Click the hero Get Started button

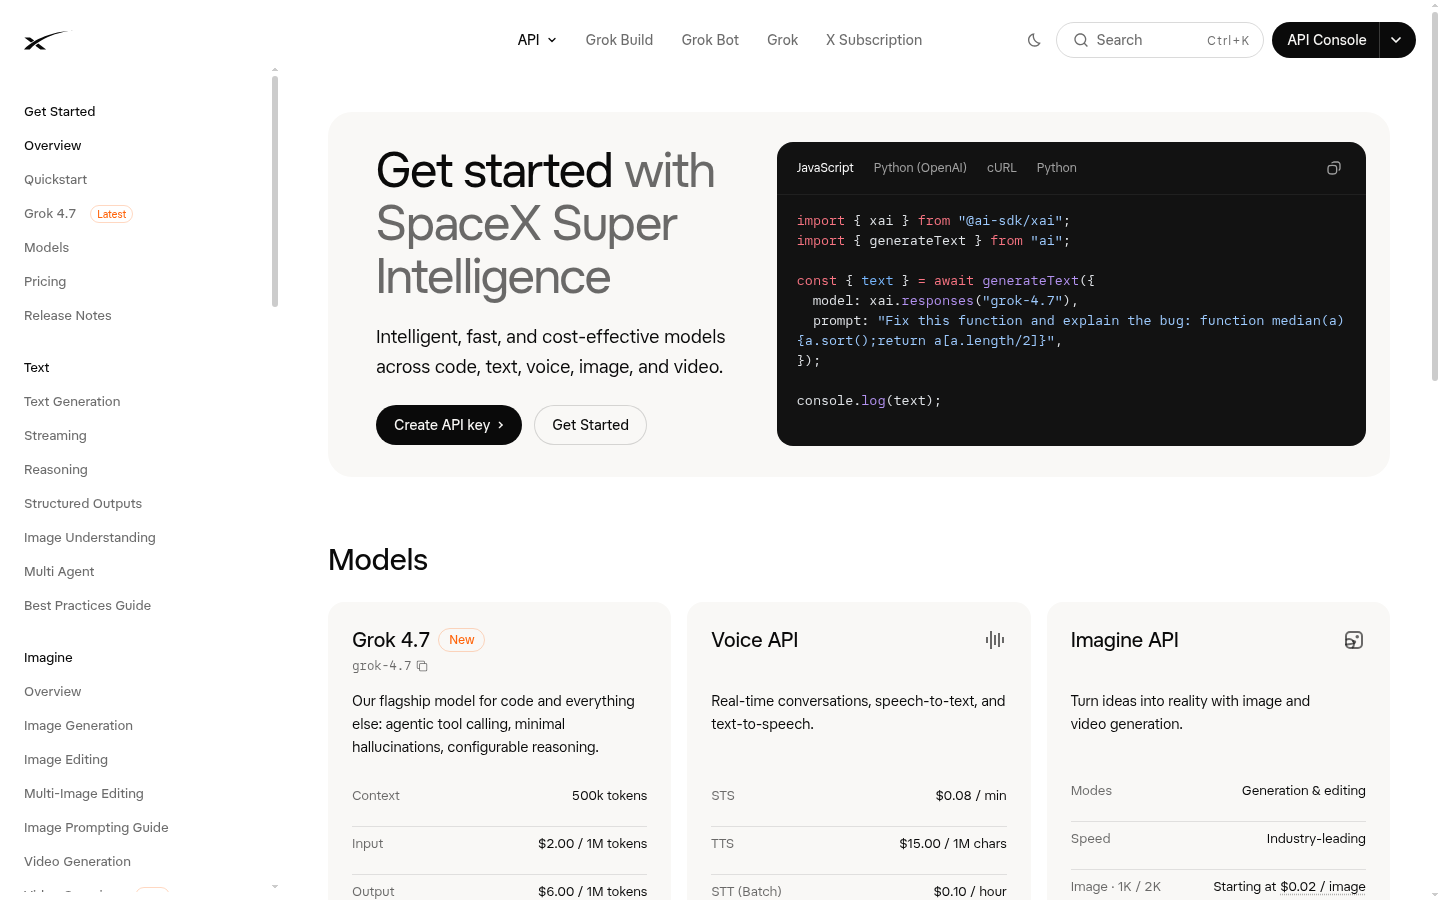click(x=590, y=425)
